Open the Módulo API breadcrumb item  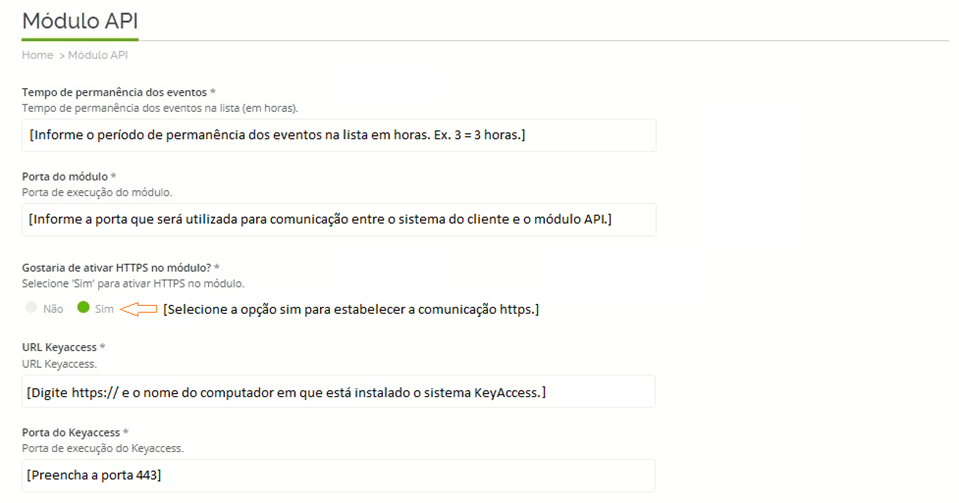98,55
